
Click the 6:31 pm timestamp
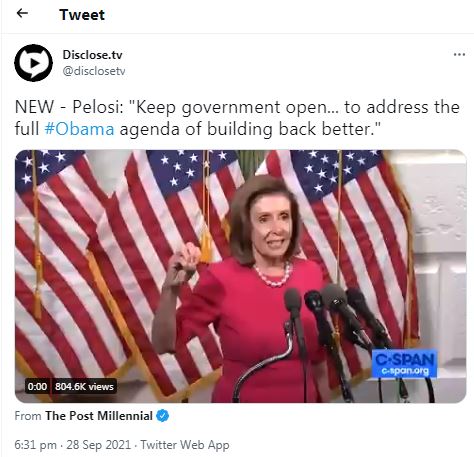(x=35, y=445)
